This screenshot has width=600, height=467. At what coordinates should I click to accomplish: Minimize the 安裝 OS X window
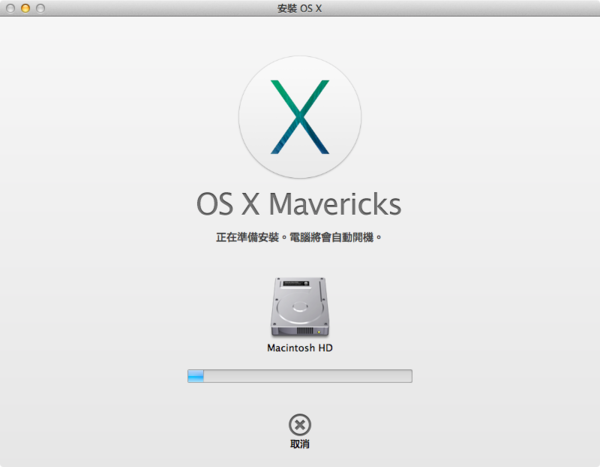pyautogui.click(x=25, y=8)
